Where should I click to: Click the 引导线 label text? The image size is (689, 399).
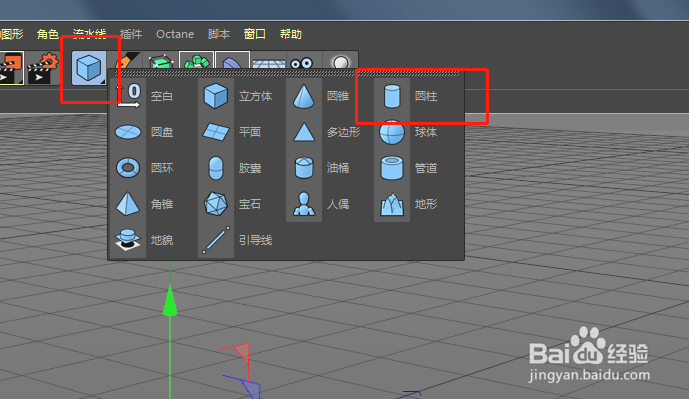click(x=256, y=240)
